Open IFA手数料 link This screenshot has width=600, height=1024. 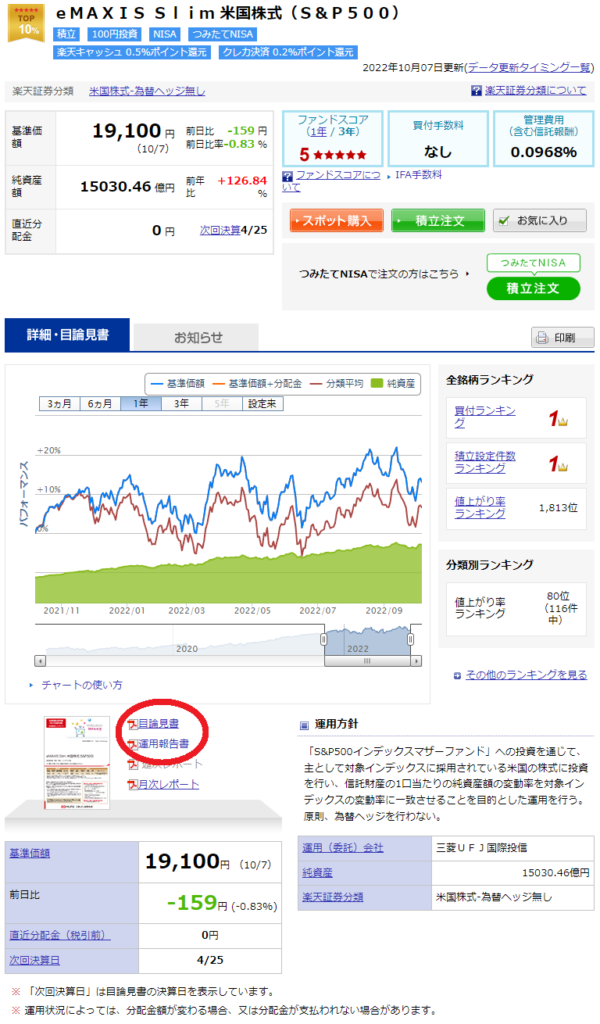[x=418, y=175]
